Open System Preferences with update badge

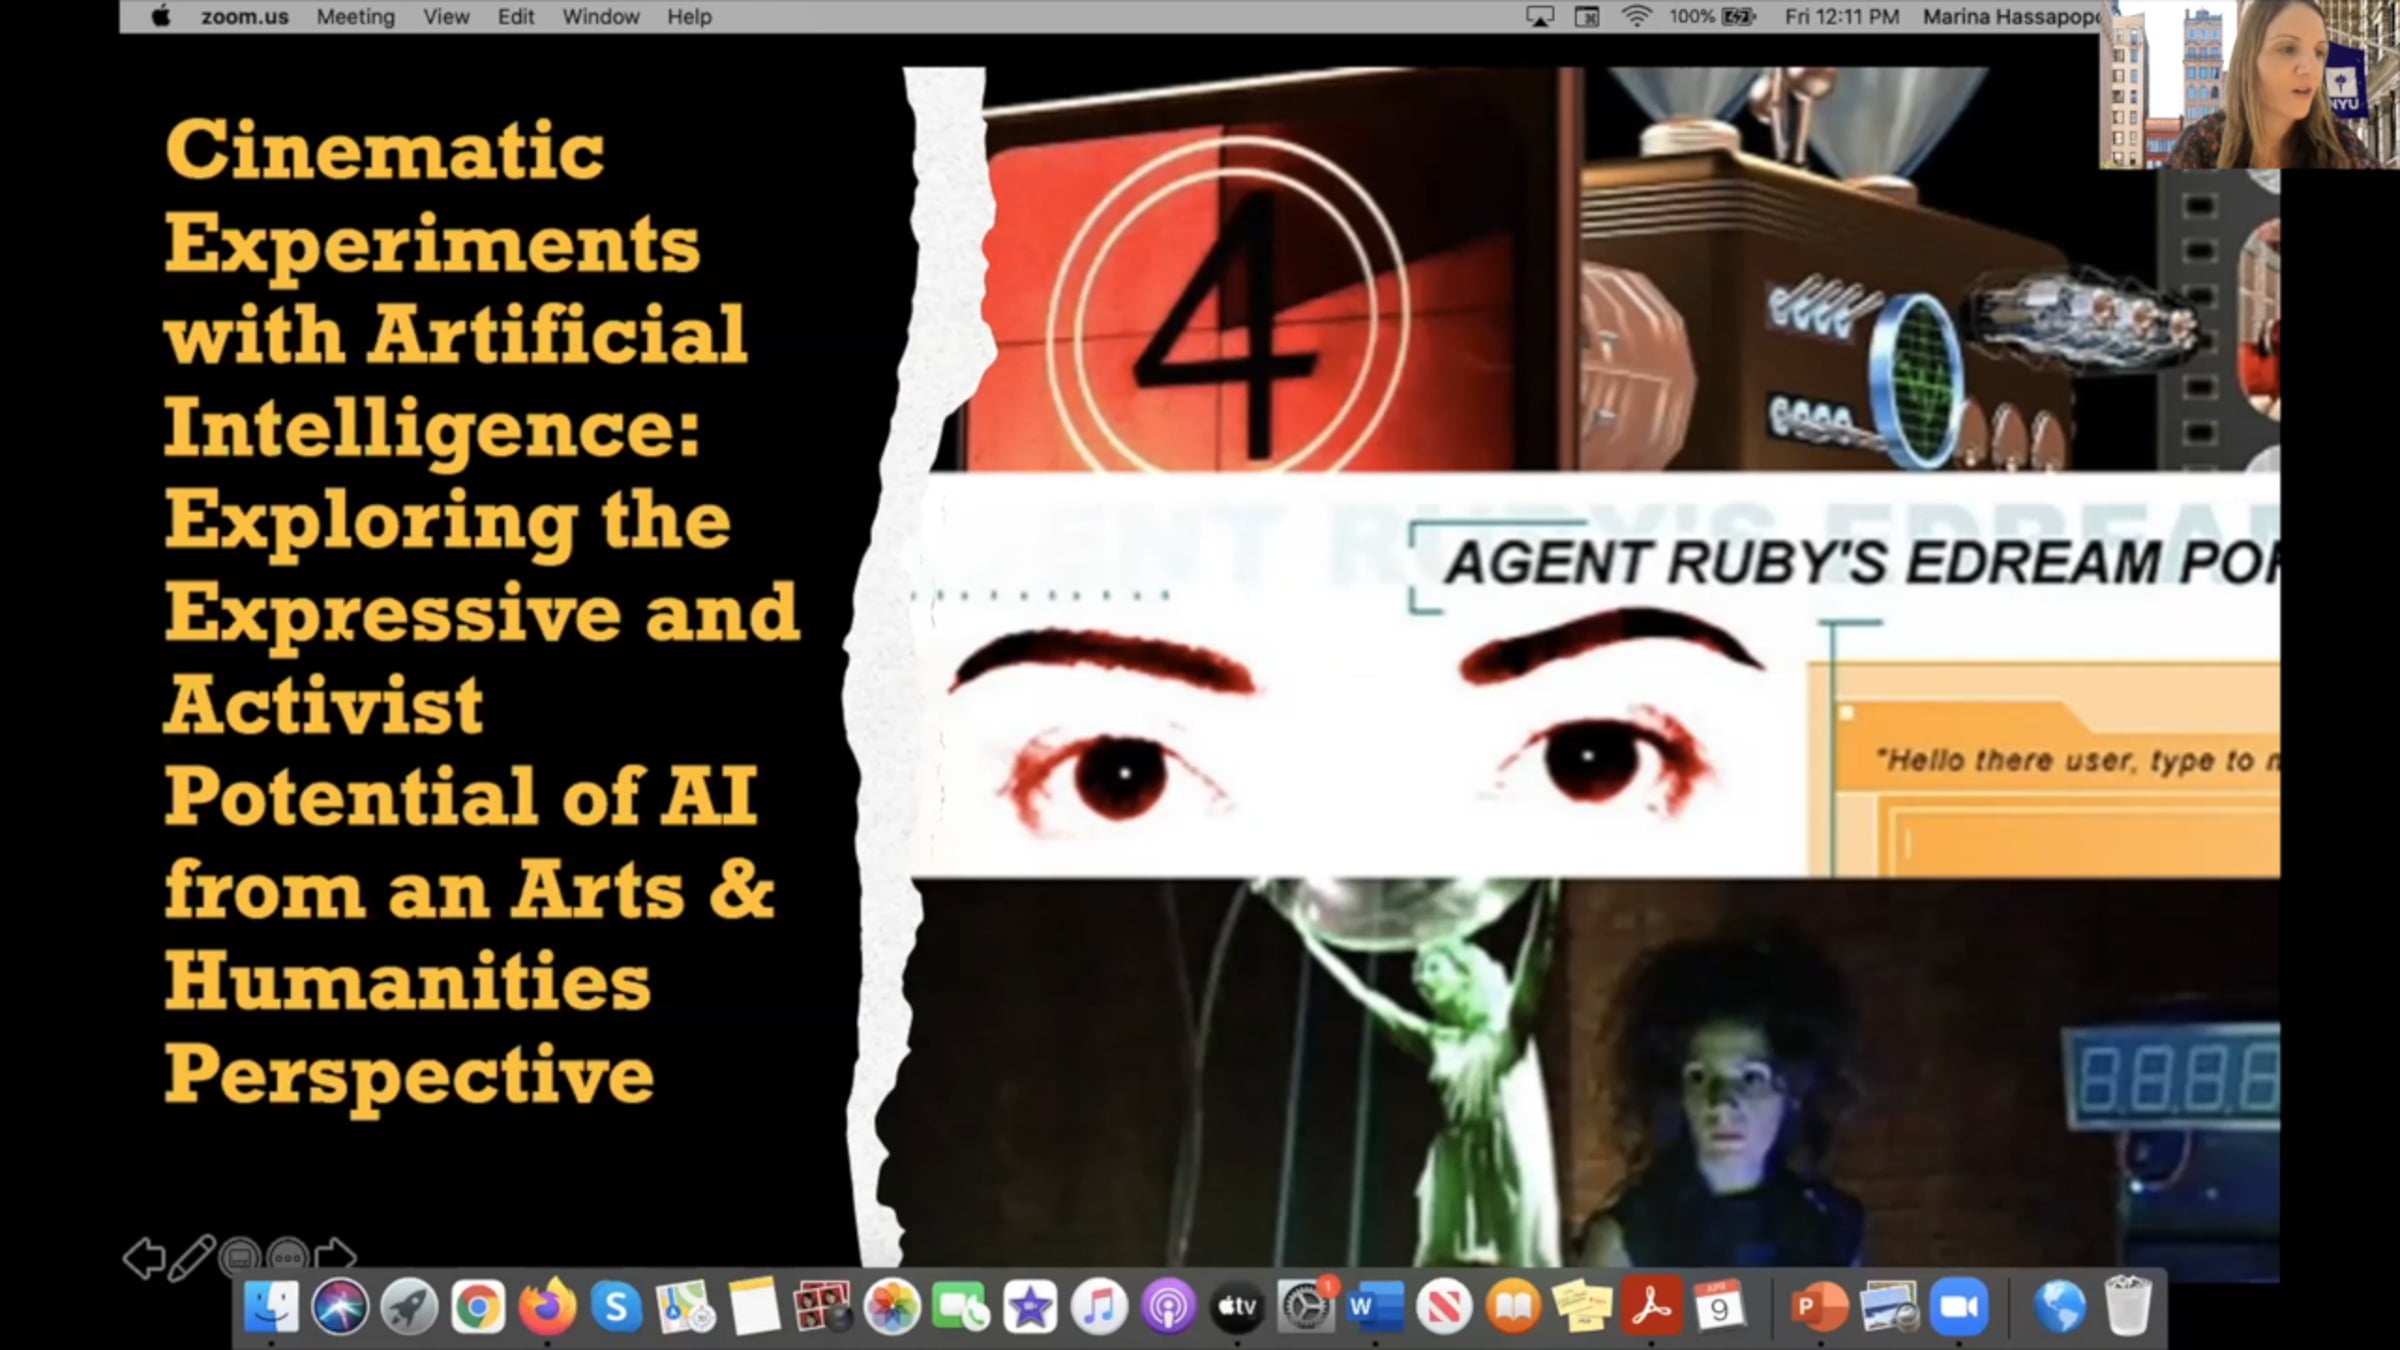[1306, 1307]
